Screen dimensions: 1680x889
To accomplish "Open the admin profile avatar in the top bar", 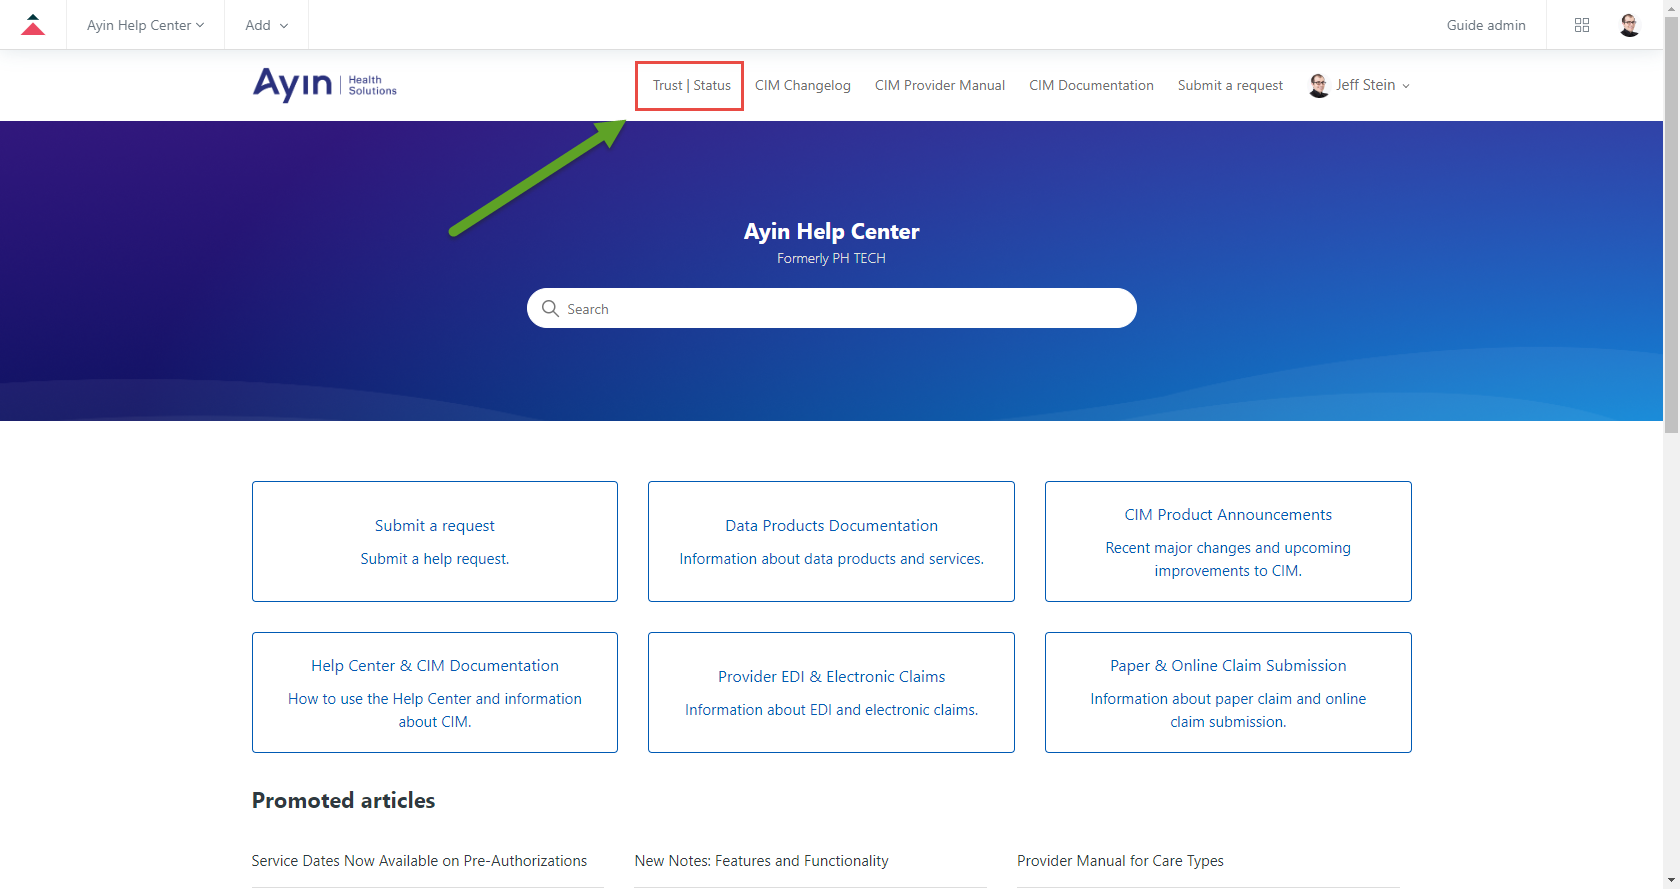I will 1629,25.
